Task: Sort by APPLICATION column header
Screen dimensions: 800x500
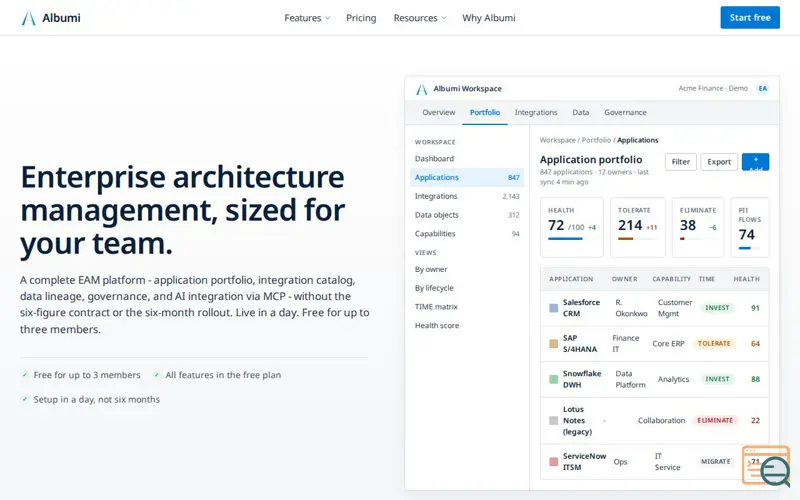Action: [x=571, y=279]
